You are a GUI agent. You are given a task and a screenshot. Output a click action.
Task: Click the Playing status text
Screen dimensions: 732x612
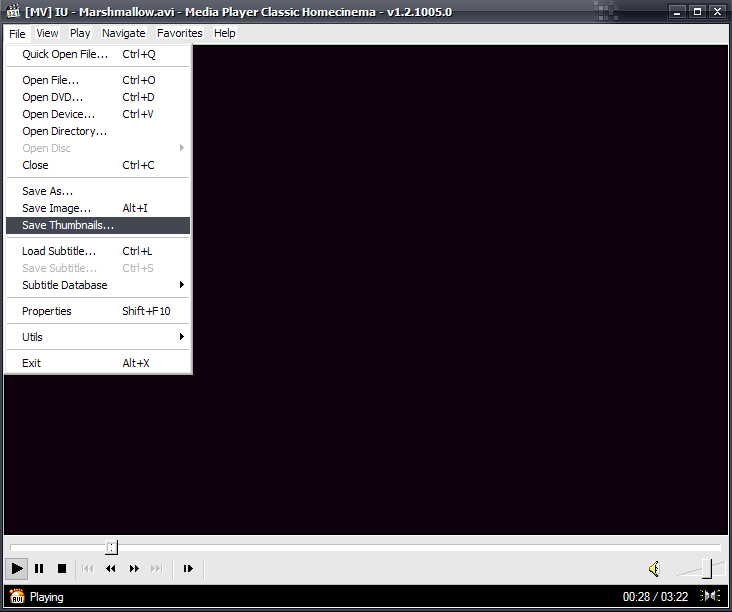pyautogui.click(x=47, y=597)
